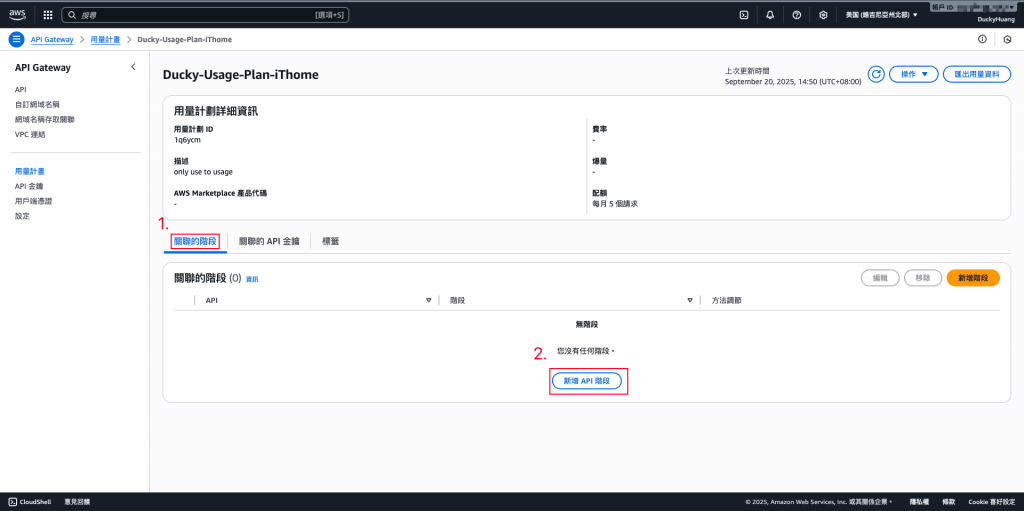This screenshot has height=511, width=1024.
Task: Open VPC 連結 in the sidebar
Action: tap(30, 135)
